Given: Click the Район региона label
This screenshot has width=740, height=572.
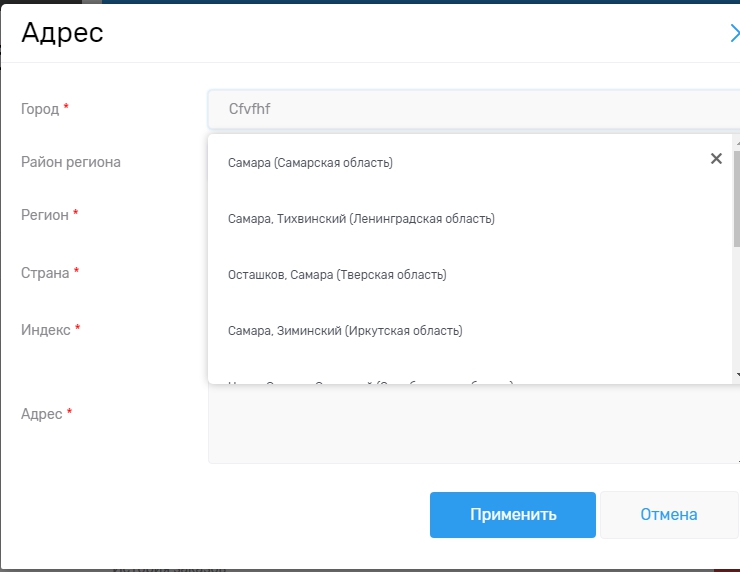Looking at the screenshot, I should coord(71,161).
